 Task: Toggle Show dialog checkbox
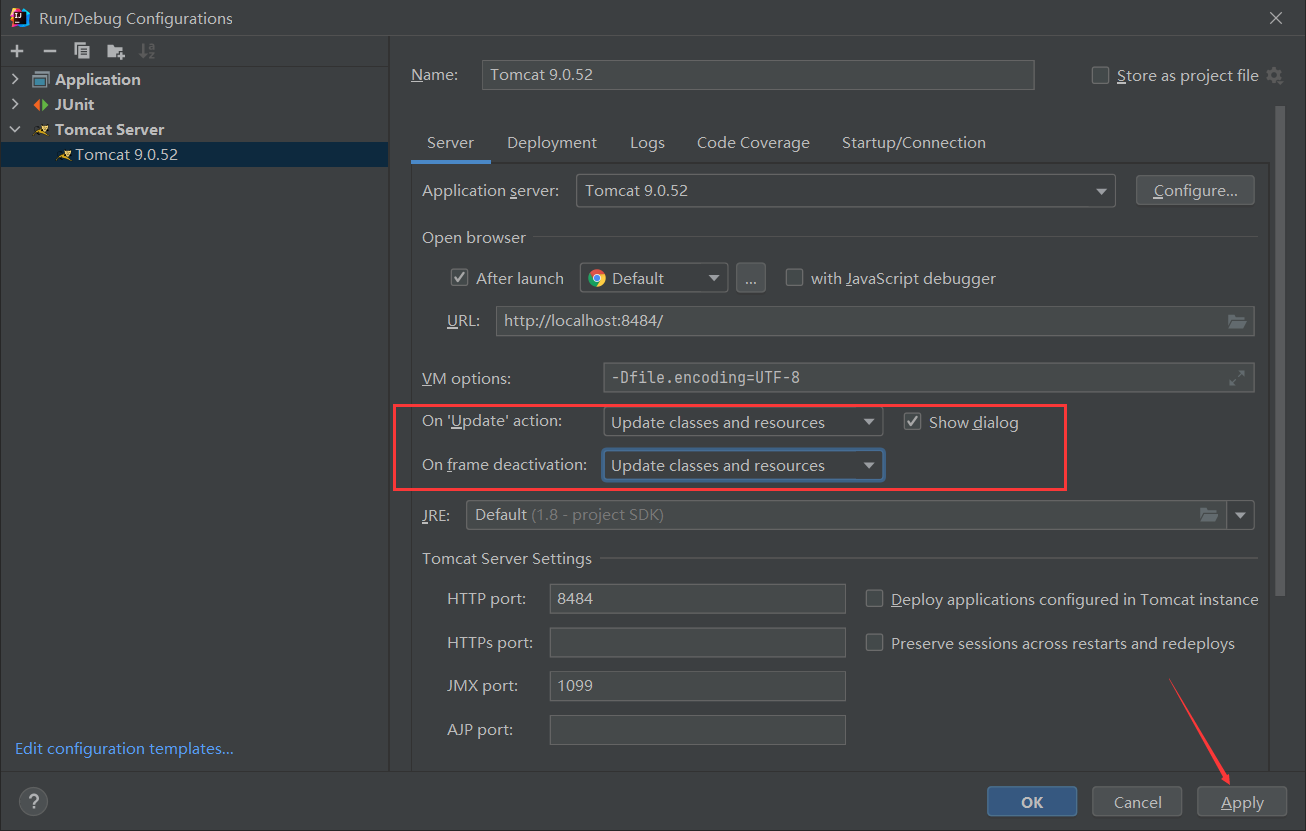click(912, 422)
